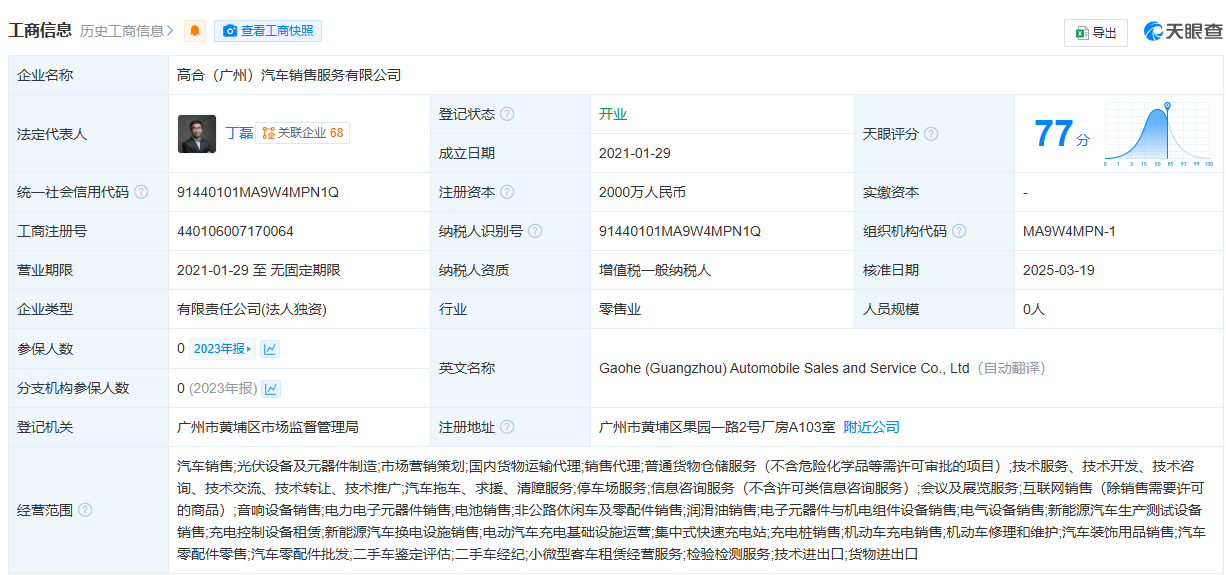Open 查看工商快照 snapshot button
The height and width of the screenshot is (575, 1226).
268,31
